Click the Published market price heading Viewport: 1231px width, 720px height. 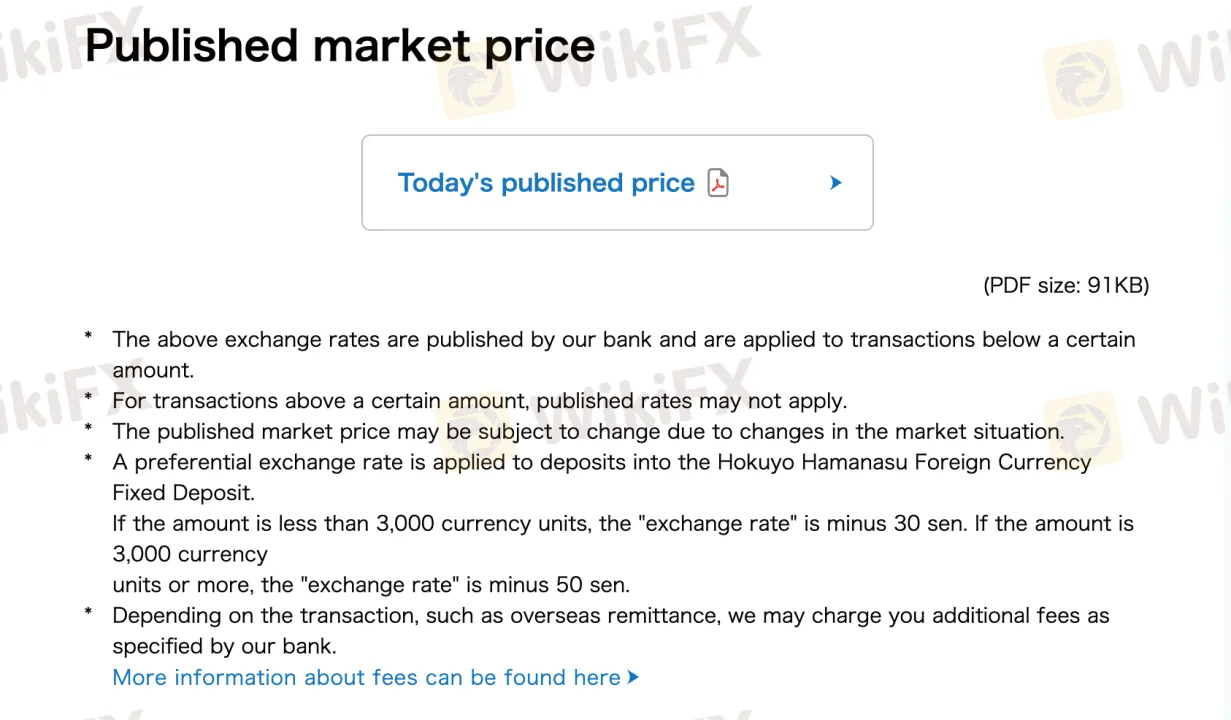click(339, 45)
